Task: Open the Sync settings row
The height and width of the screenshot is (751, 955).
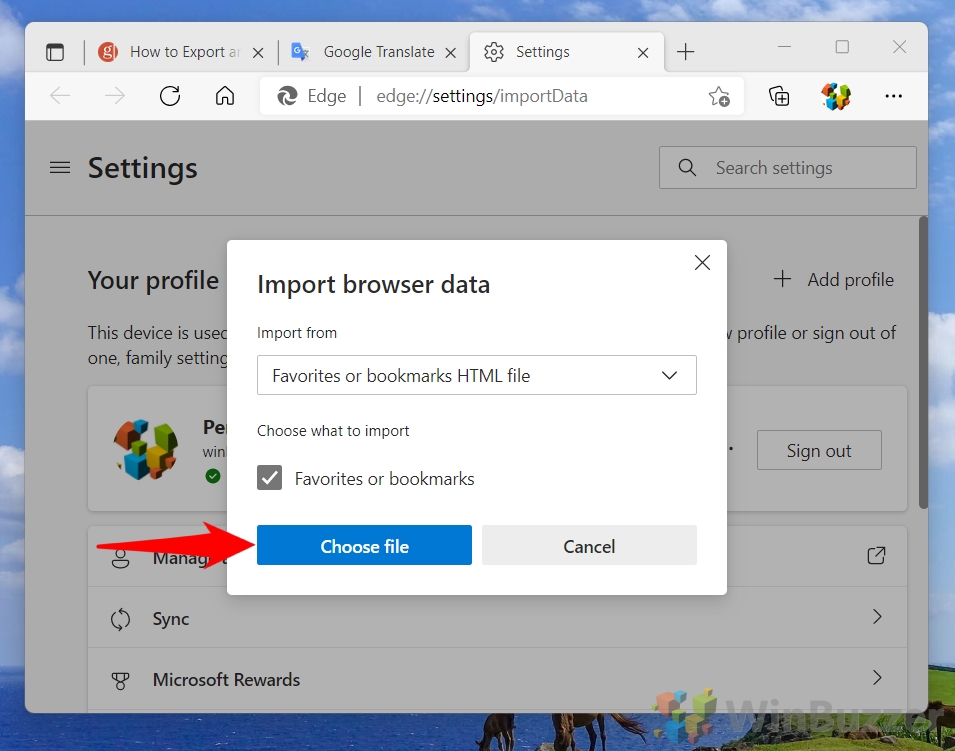Action: click(497, 618)
